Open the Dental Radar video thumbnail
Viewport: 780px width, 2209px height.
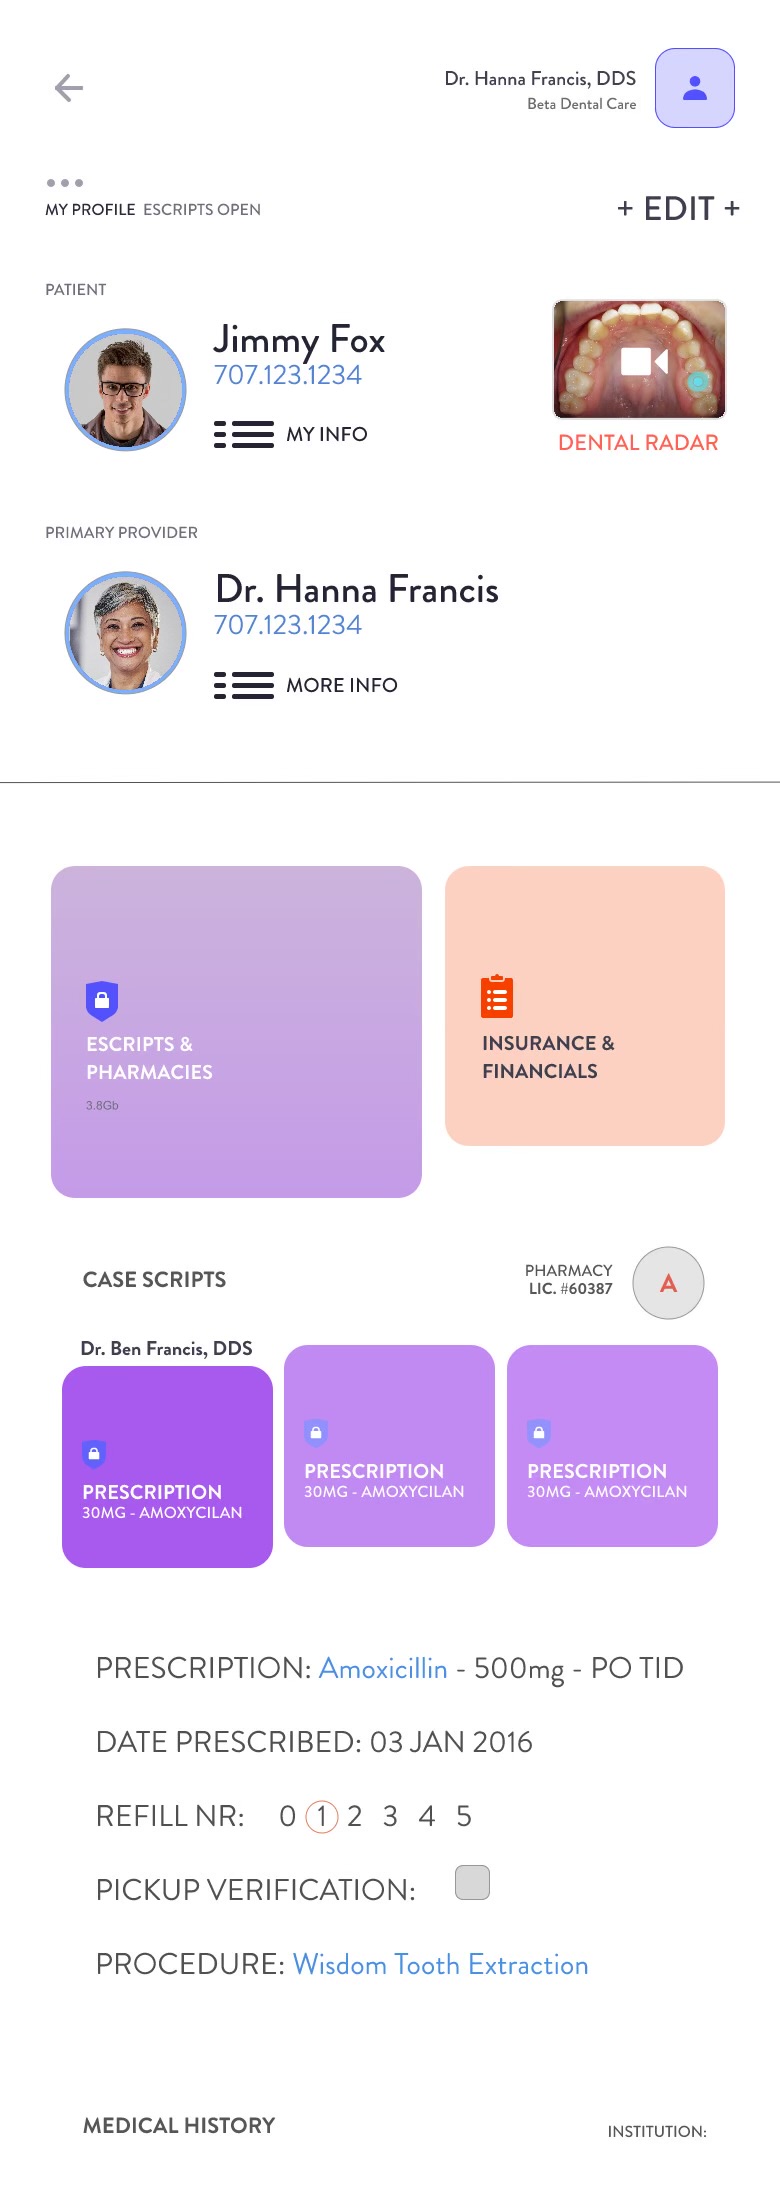tap(639, 359)
